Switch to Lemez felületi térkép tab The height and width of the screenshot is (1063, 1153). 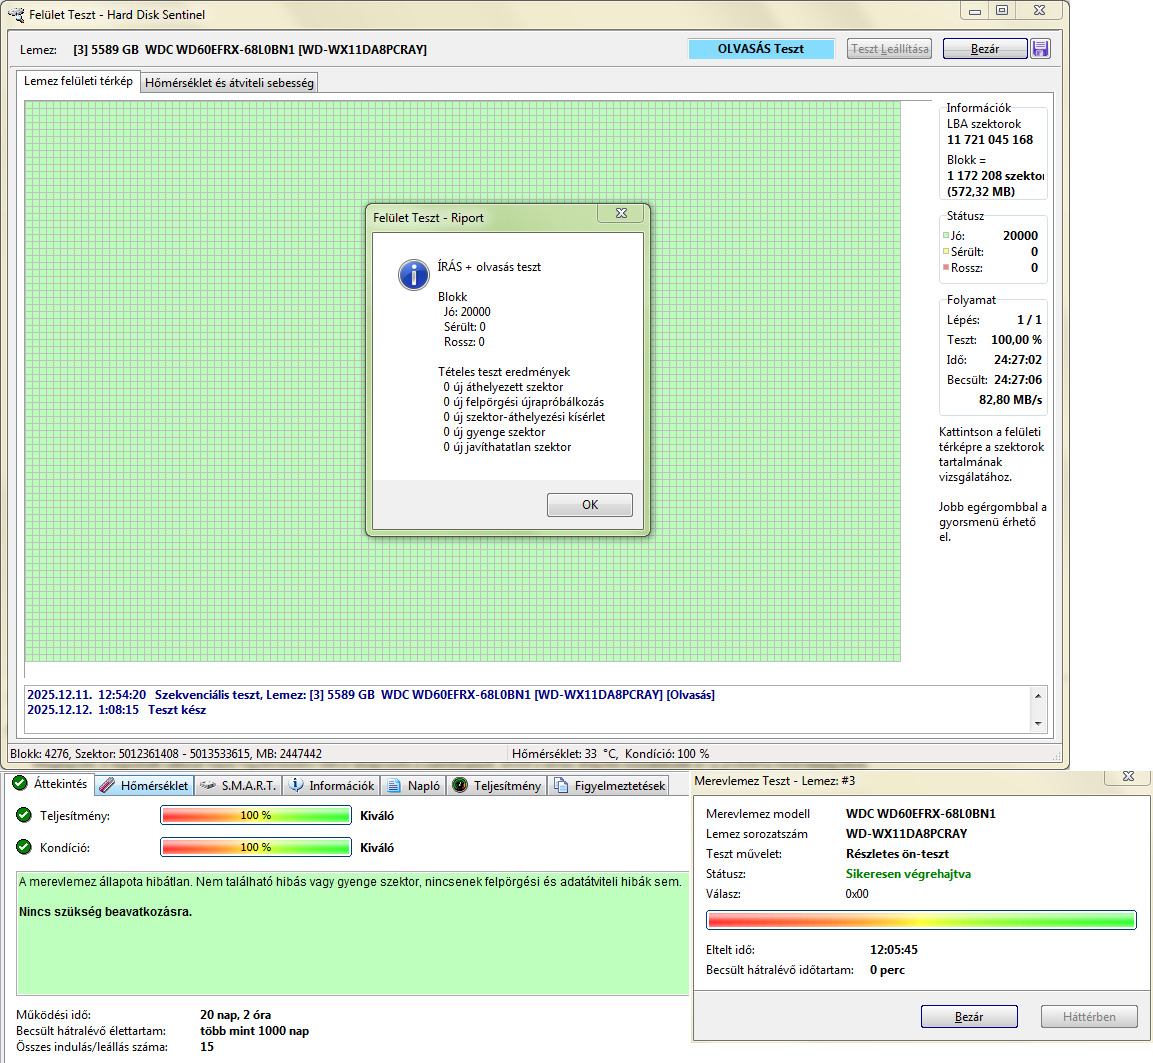point(78,81)
